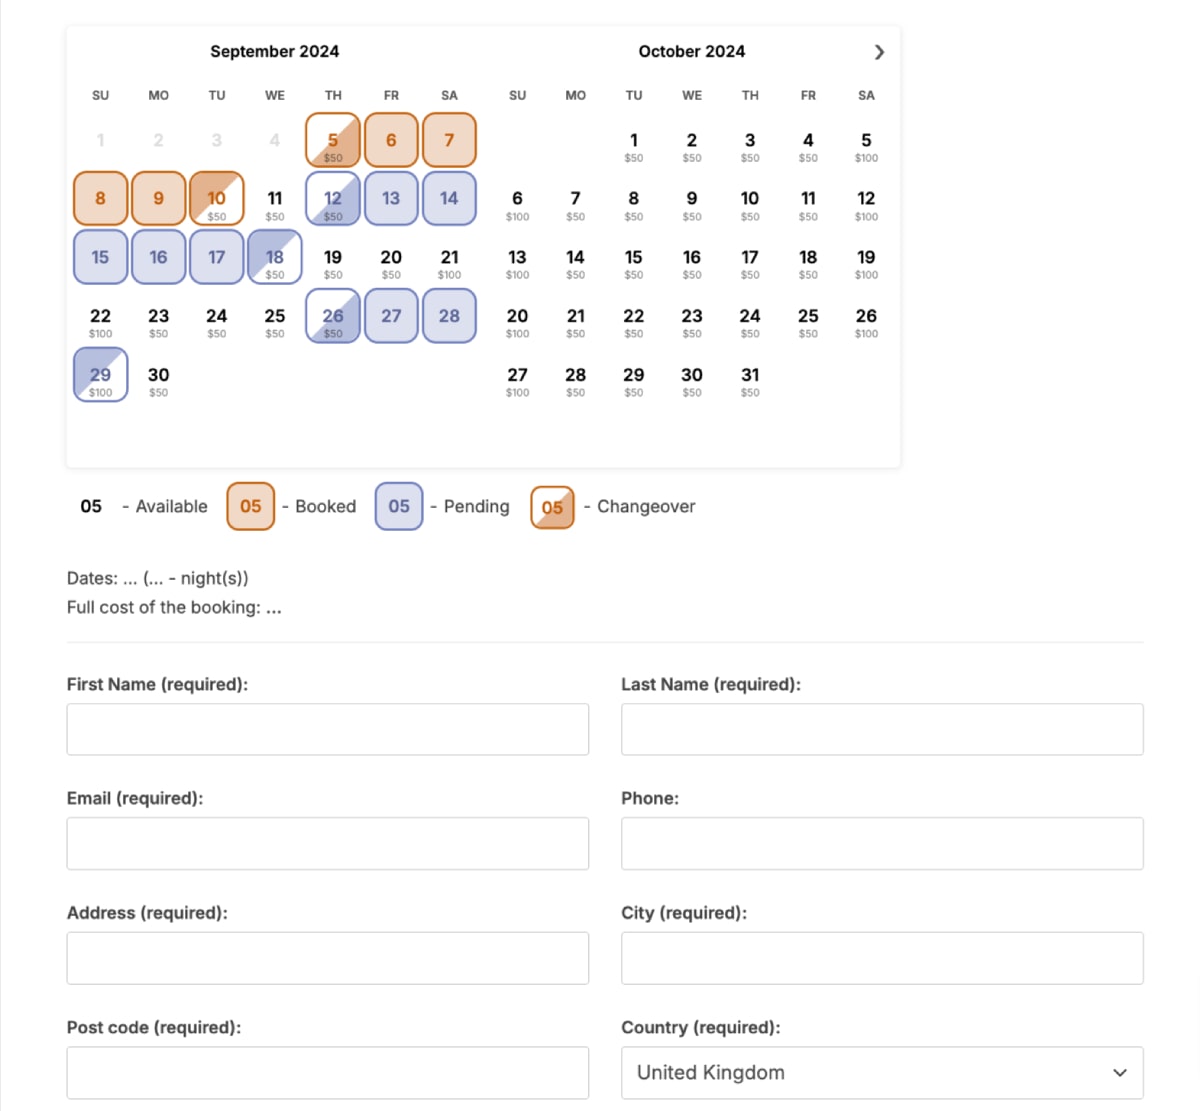Choose September 22 priced at $100

coord(100,322)
